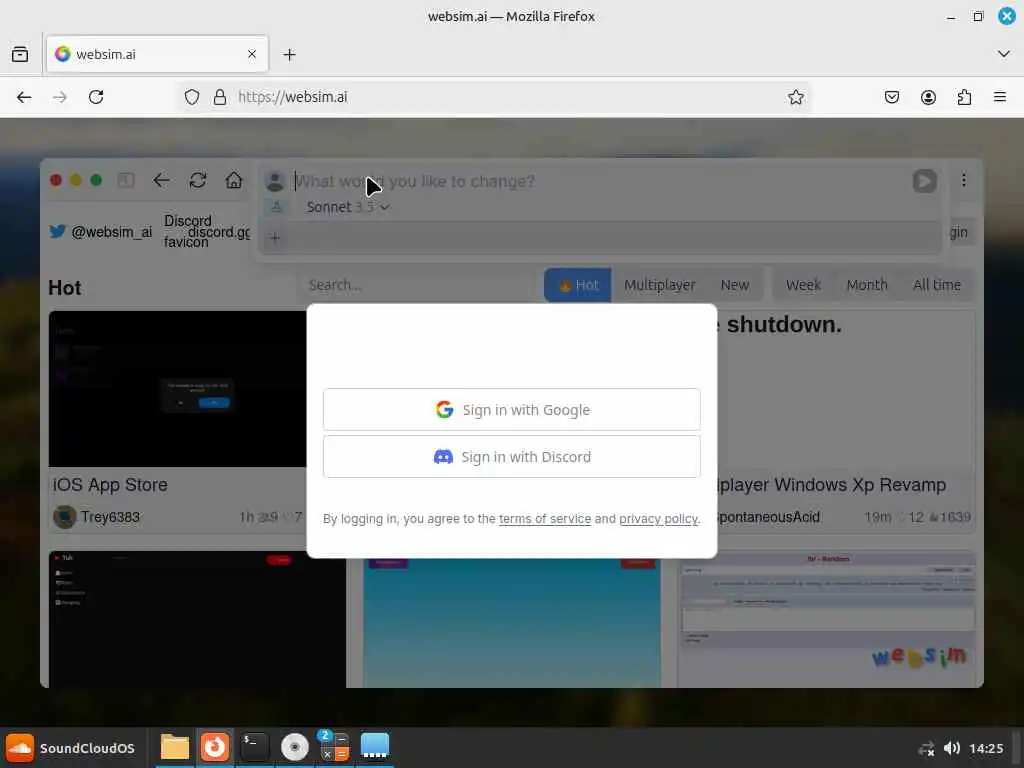Click the websim Search field

pyautogui.click(x=418, y=285)
